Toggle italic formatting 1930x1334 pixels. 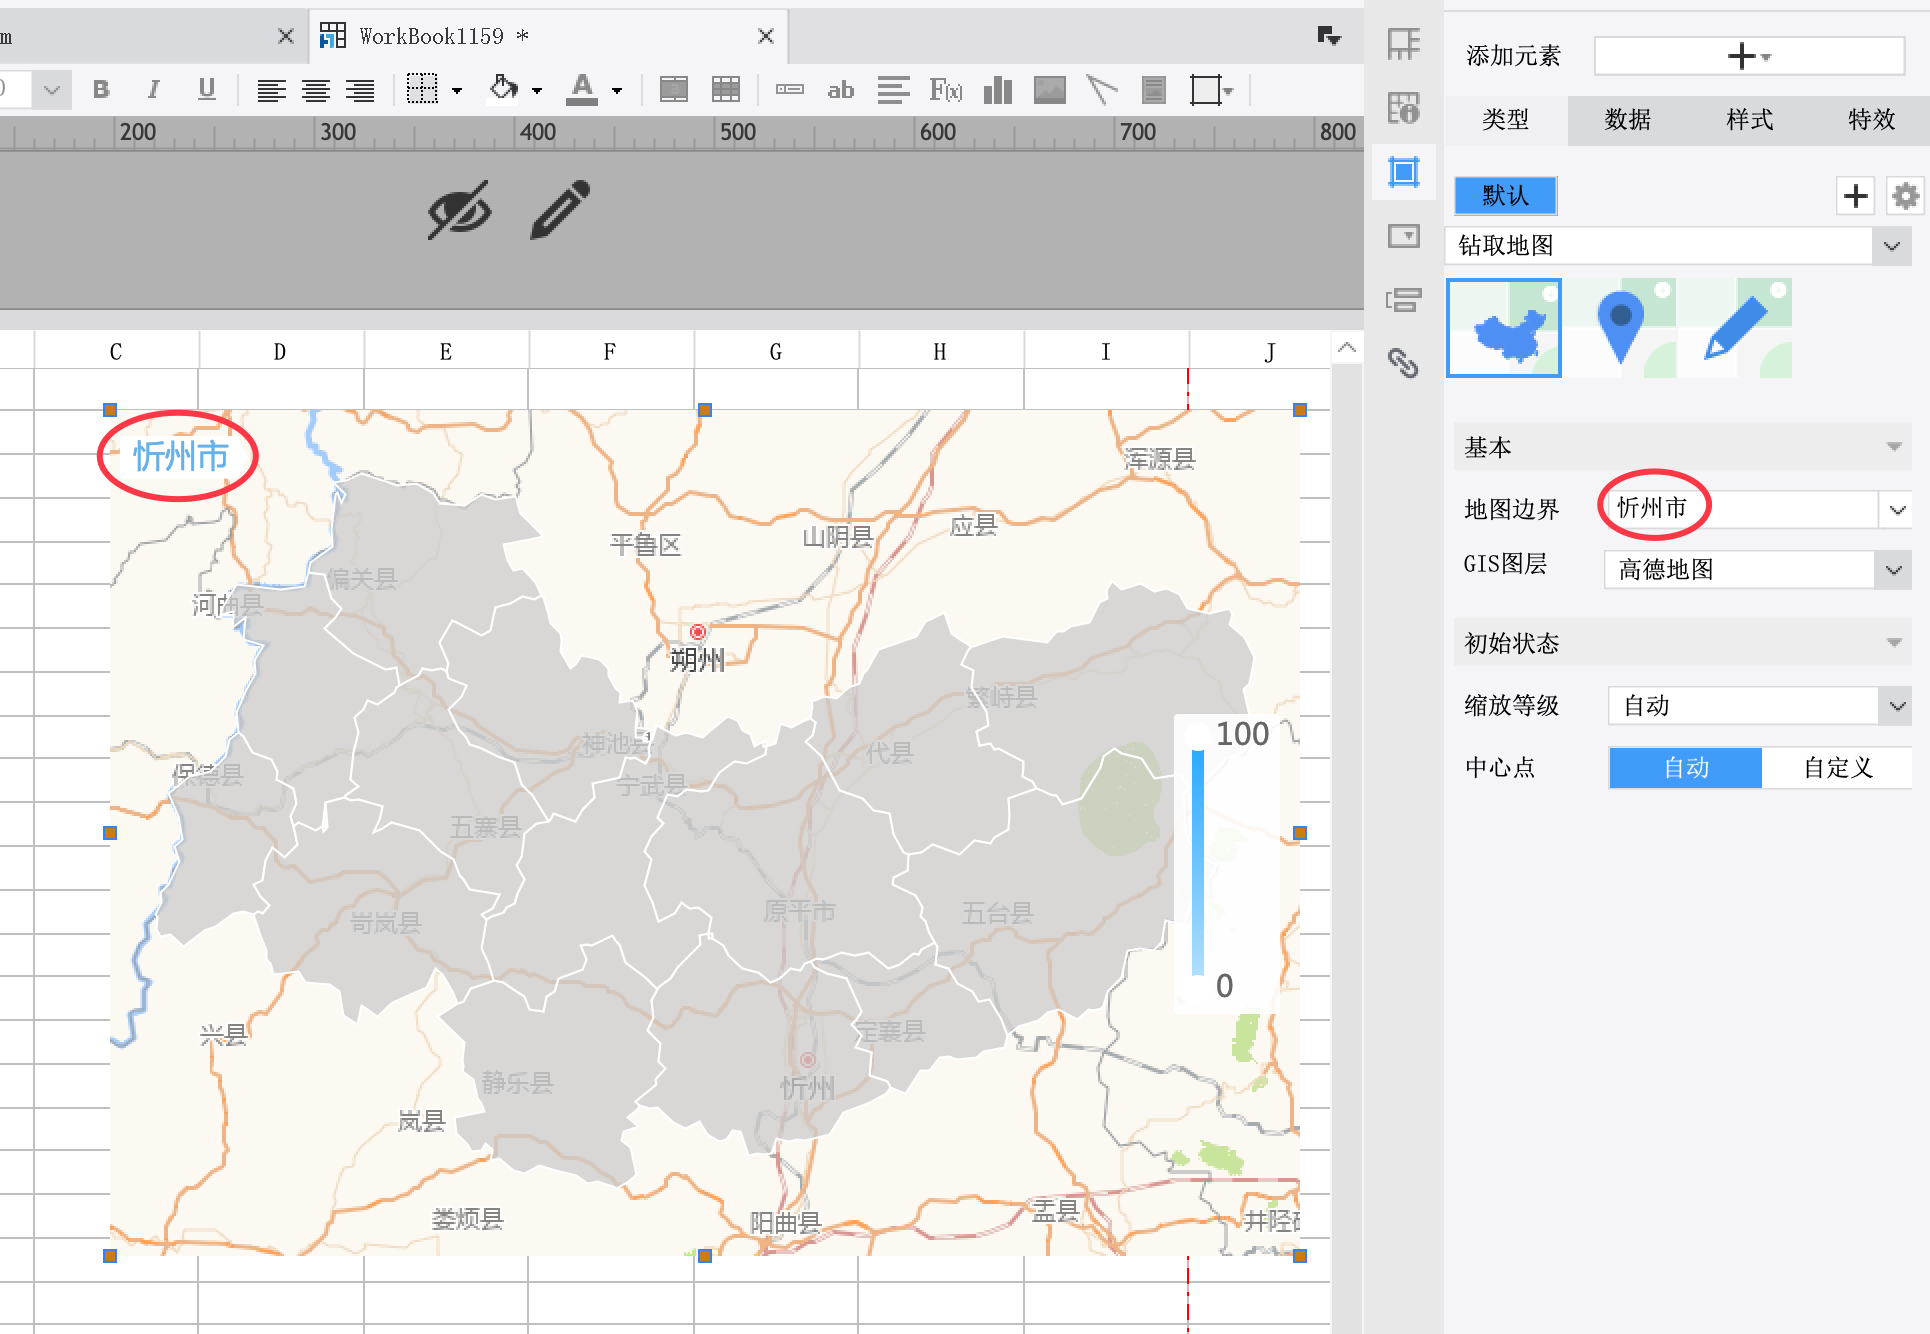[153, 90]
